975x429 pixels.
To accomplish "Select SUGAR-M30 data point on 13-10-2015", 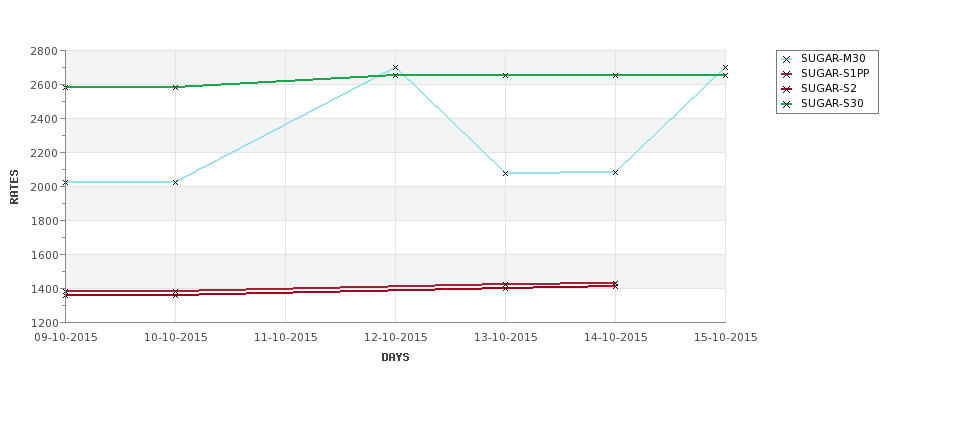I will click(506, 173).
